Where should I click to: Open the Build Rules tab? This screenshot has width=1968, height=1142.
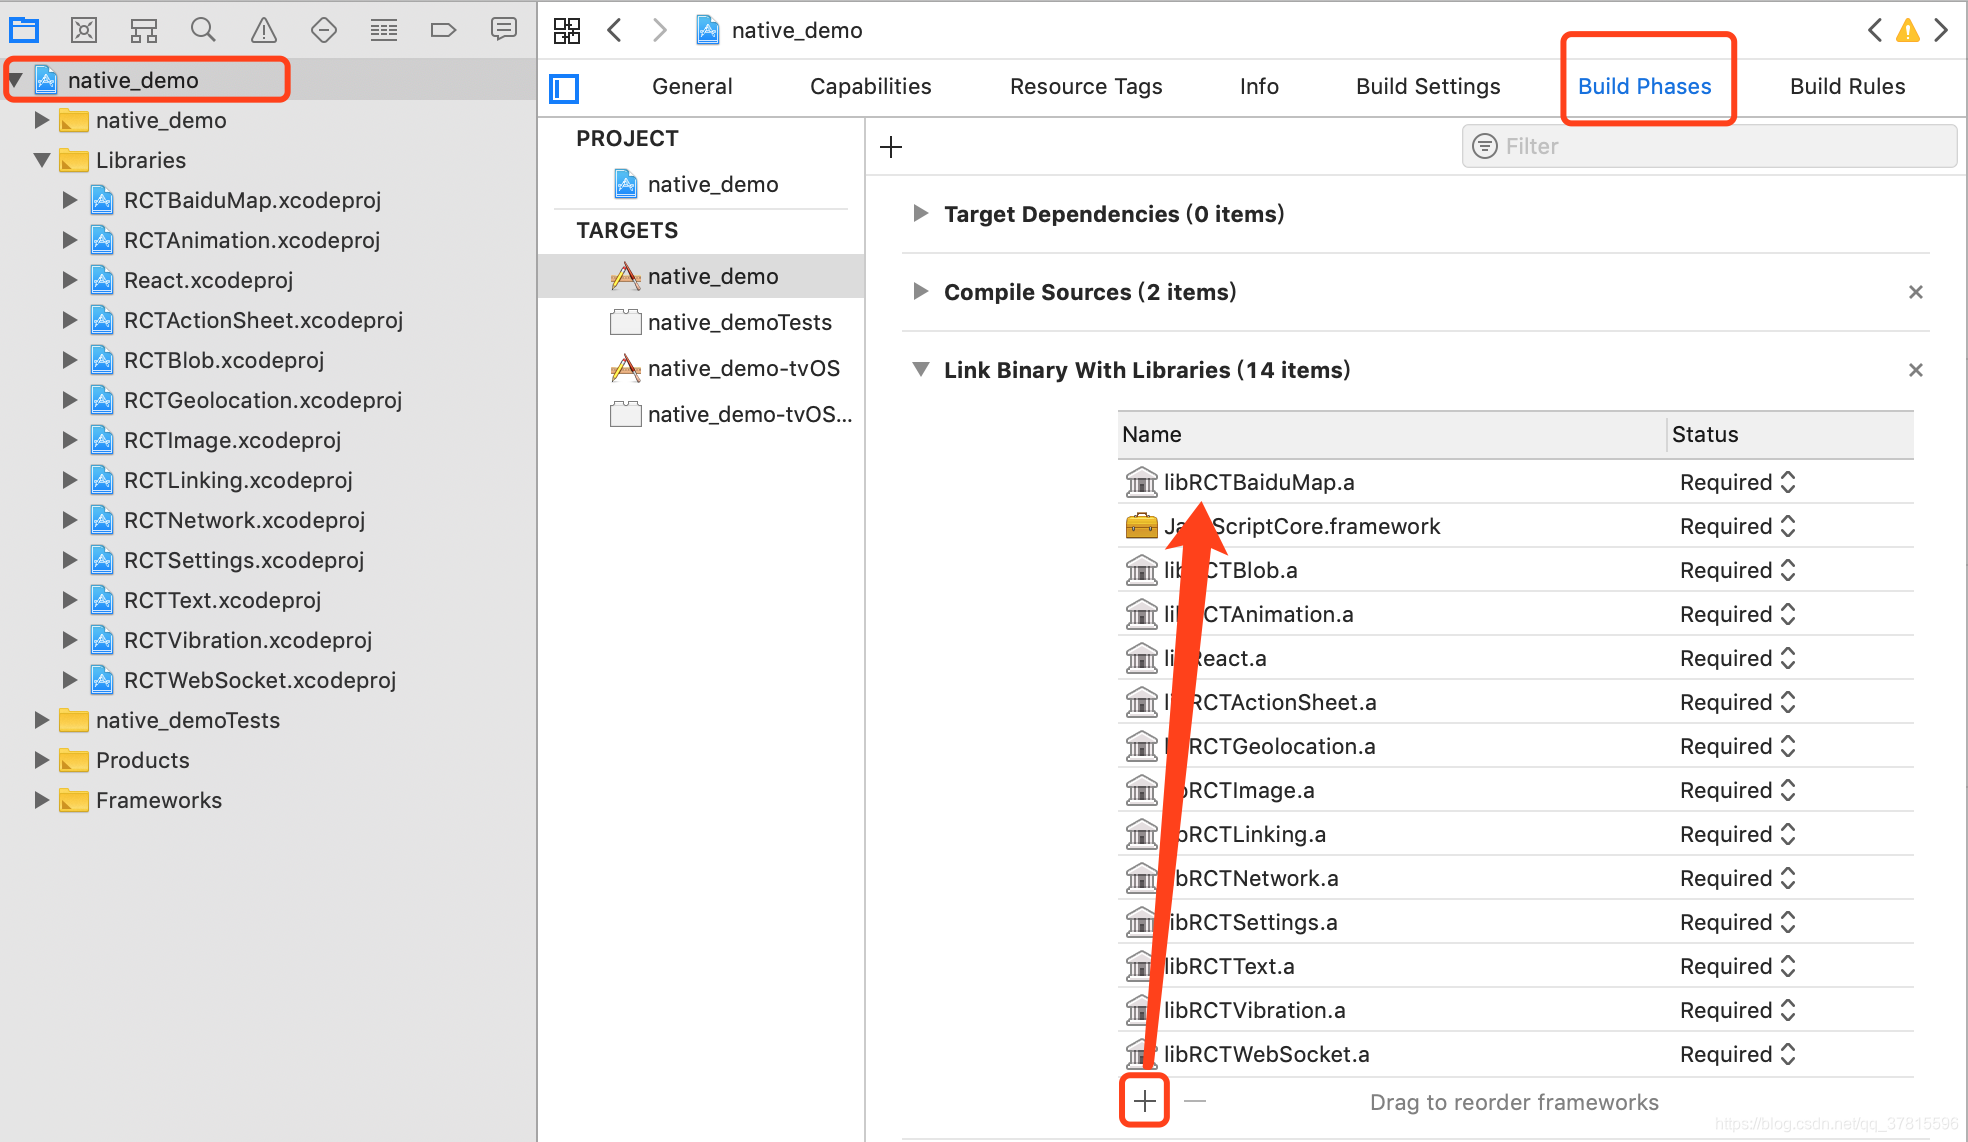pyautogui.click(x=1847, y=87)
